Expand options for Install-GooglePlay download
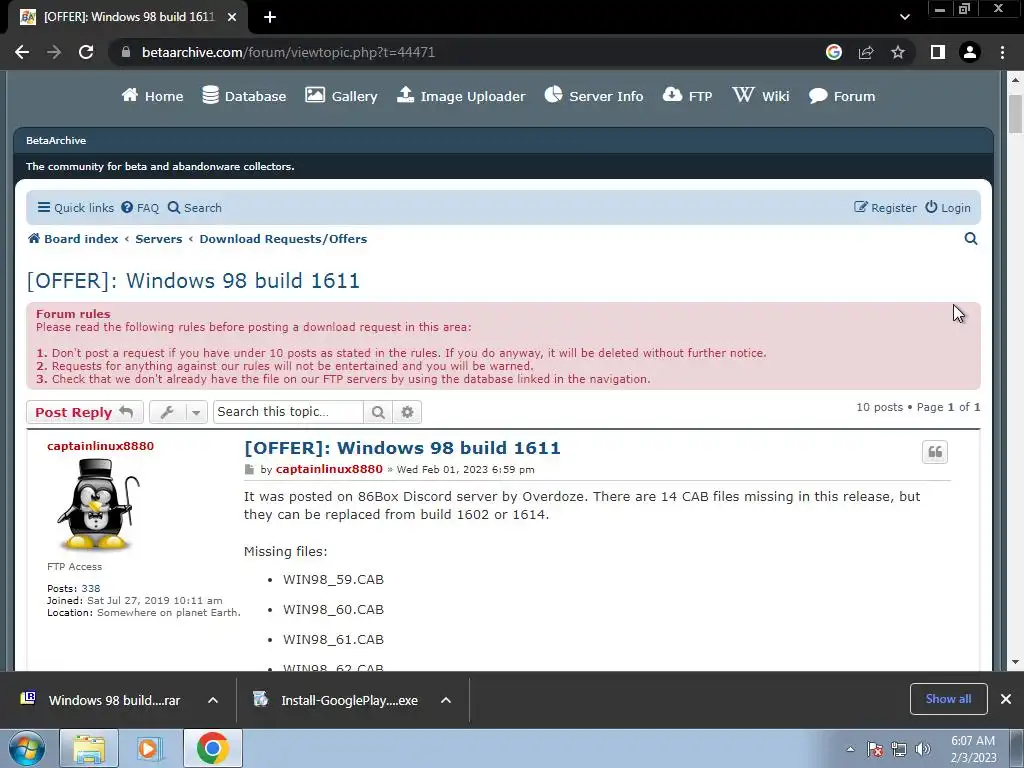 [446, 700]
